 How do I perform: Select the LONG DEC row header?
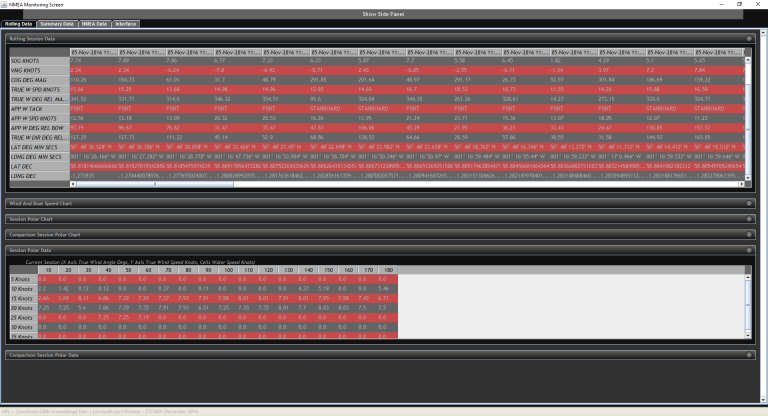pos(40,176)
